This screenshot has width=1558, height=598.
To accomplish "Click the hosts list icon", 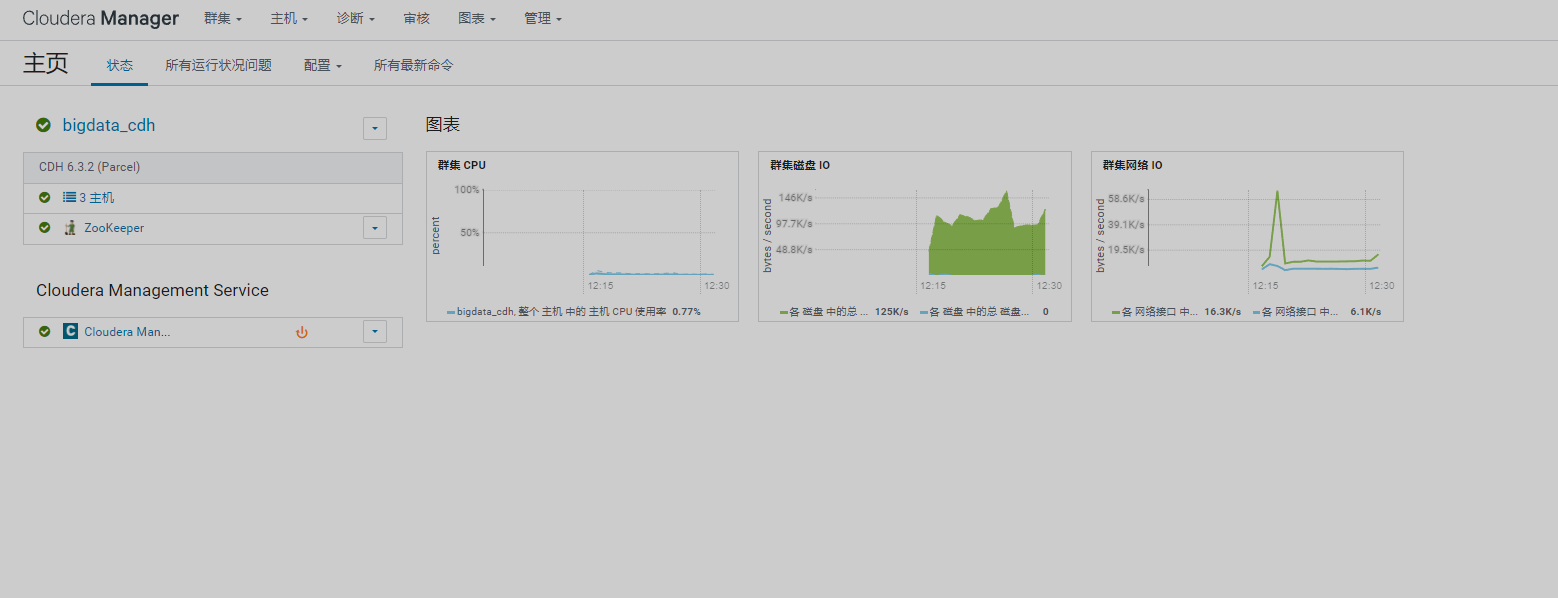I will point(70,198).
